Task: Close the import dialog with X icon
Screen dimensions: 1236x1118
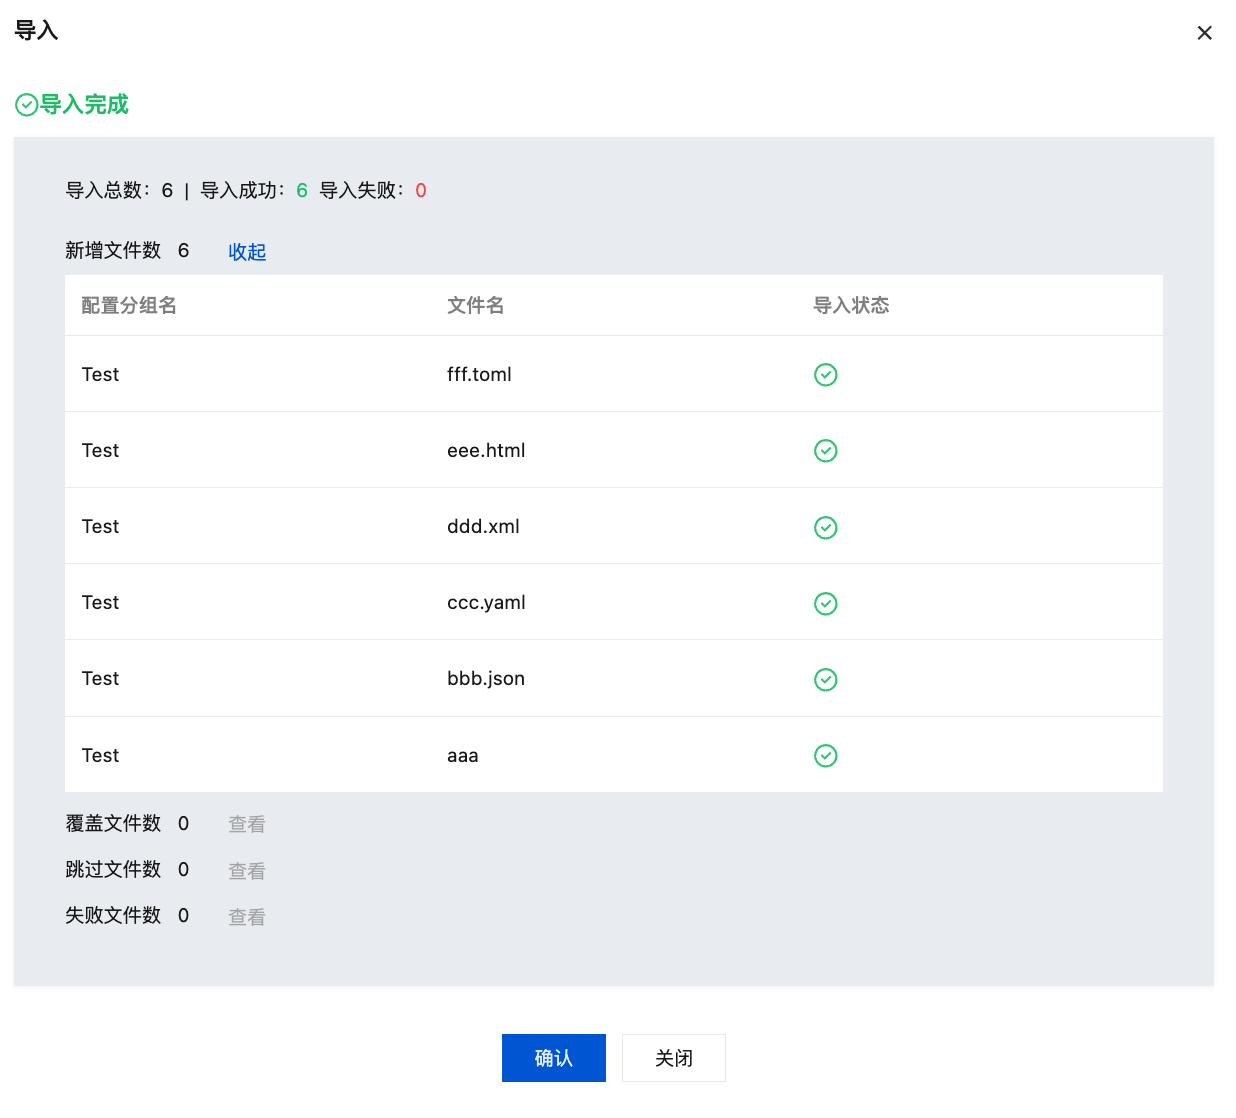Action: point(1204,33)
